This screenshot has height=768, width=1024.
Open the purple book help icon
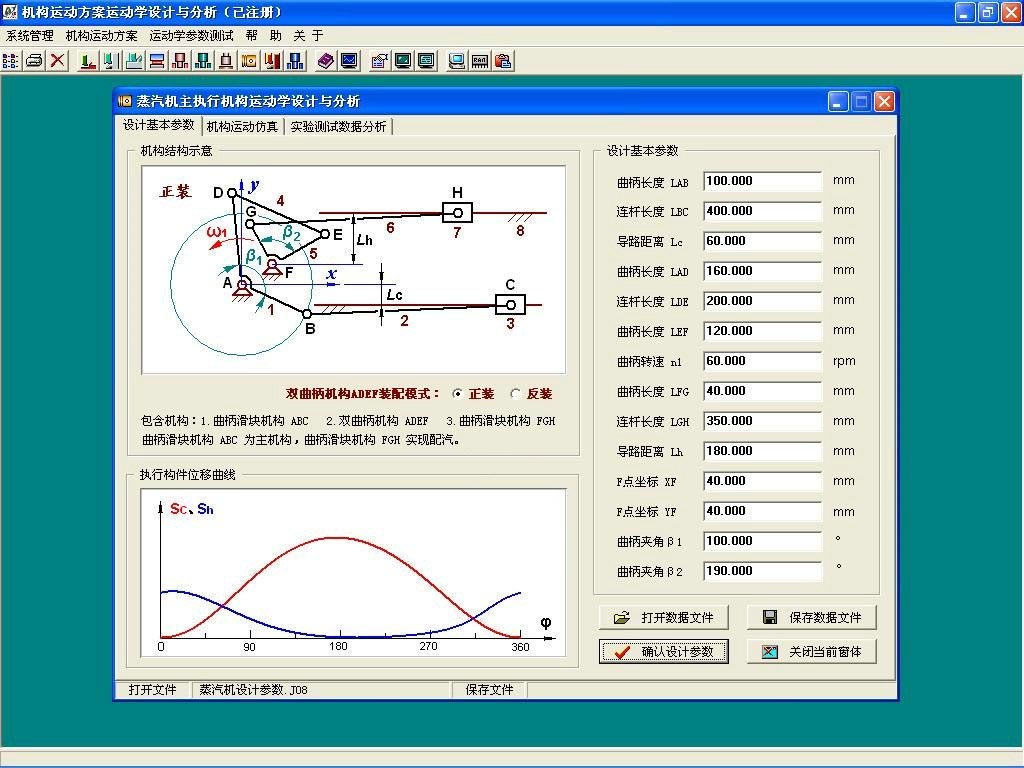(x=326, y=60)
